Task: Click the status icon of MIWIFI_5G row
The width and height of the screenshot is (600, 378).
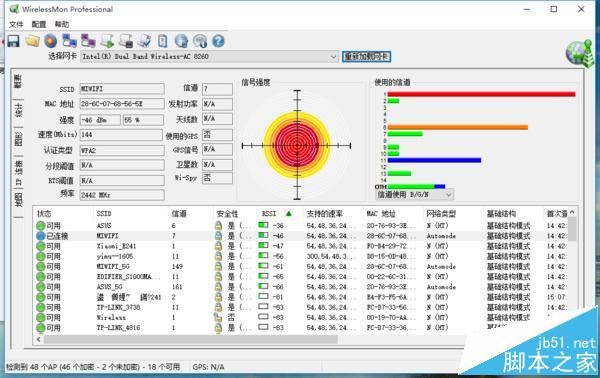Action: 41,266
